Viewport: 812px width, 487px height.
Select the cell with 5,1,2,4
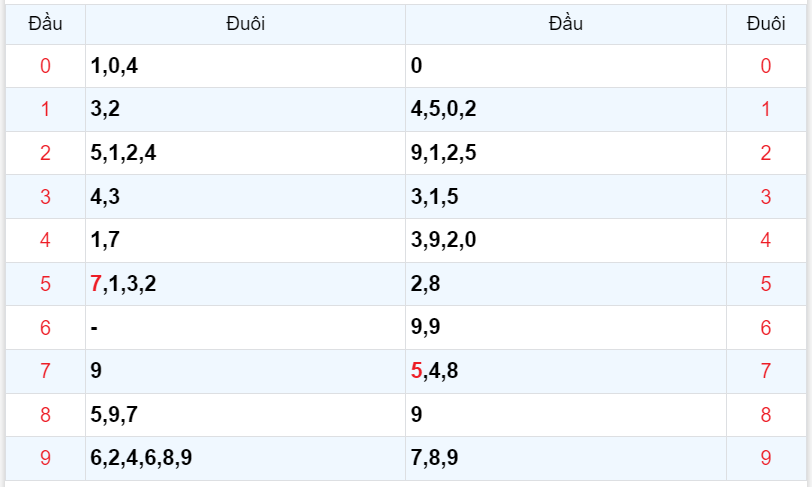point(123,153)
